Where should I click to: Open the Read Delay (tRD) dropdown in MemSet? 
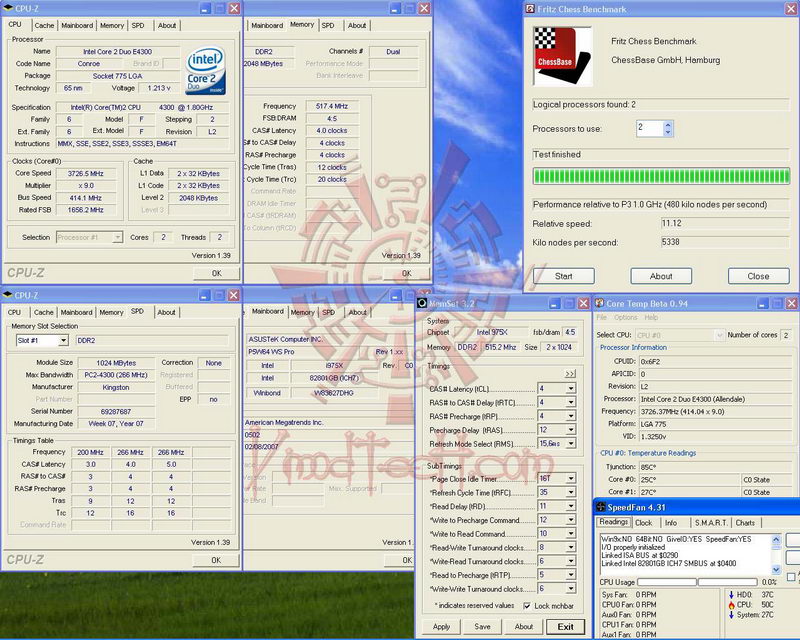[x=571, y=506]
